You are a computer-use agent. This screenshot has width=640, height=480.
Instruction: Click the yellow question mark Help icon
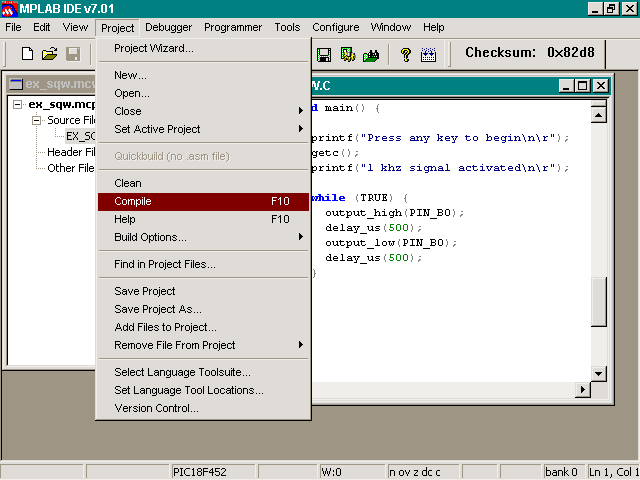pos(405,54)
